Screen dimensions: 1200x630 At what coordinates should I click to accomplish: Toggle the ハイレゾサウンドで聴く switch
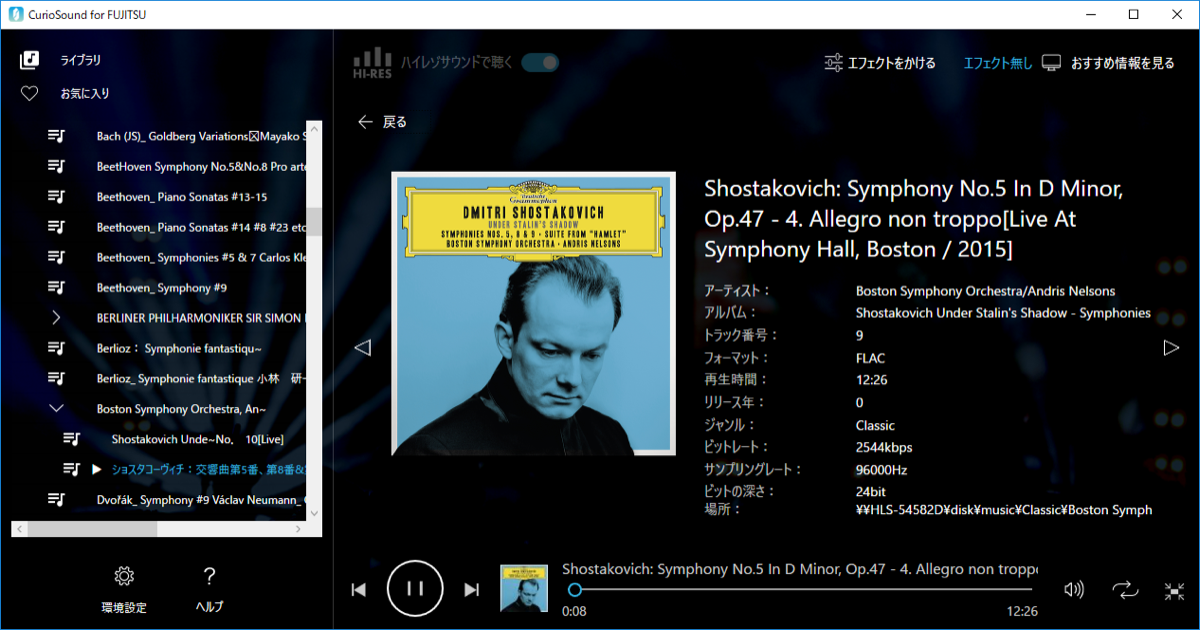point(540,63)
